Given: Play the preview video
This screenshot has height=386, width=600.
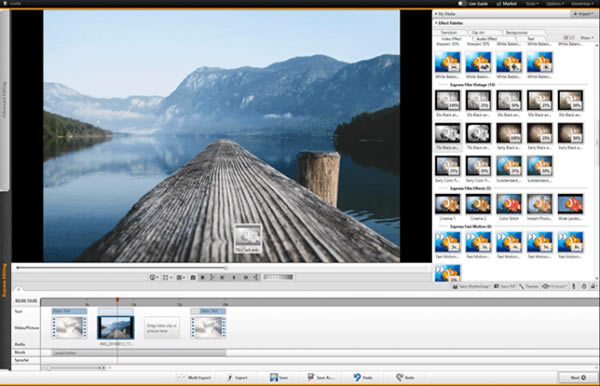Looking at the screenshot, I should (234, 277).
